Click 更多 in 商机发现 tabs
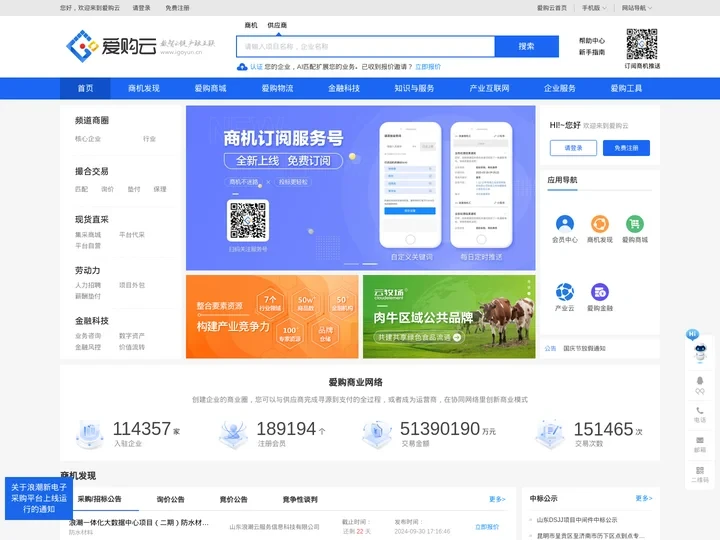This screenshot has height=540, width=720. click(497, 499)
